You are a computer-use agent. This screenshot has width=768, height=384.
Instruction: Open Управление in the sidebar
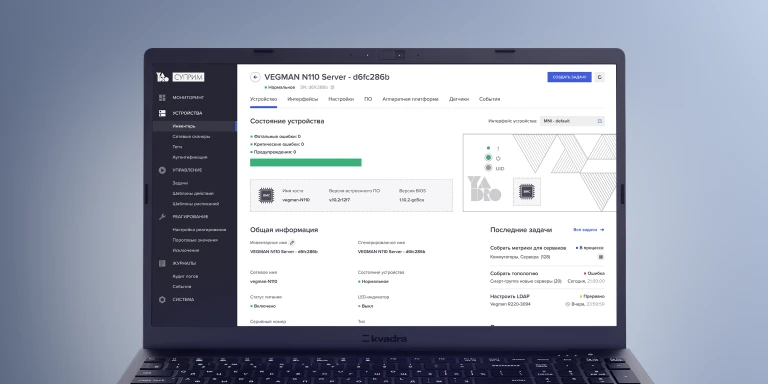pos(187,170)
